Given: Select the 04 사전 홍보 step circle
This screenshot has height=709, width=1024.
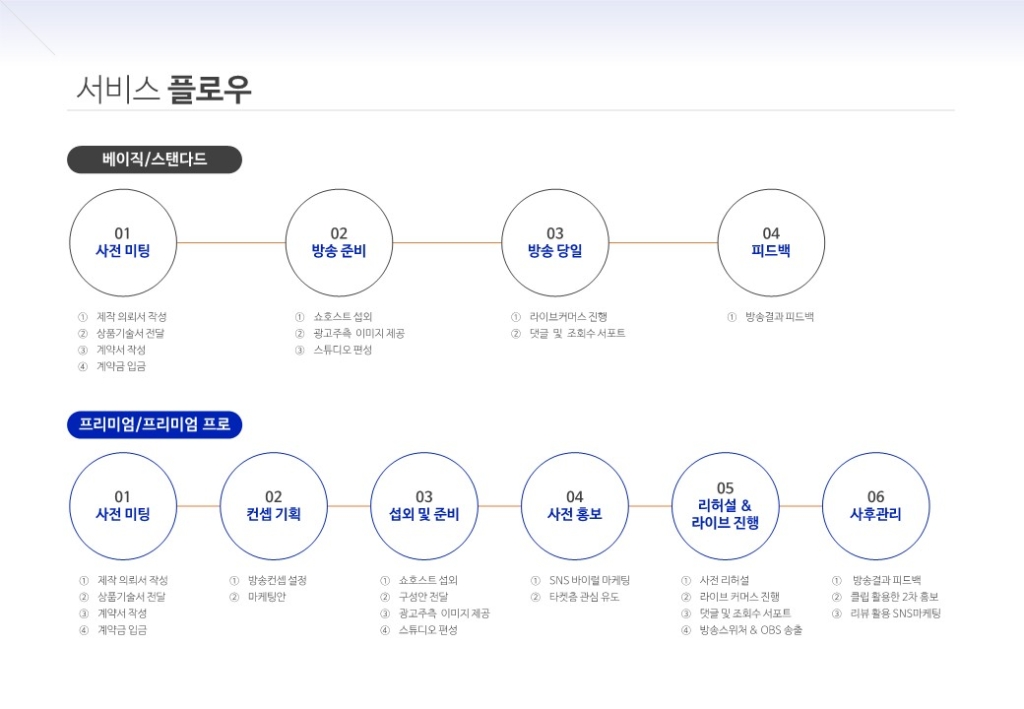Looking at the screenshot, I should pos(575,506).
